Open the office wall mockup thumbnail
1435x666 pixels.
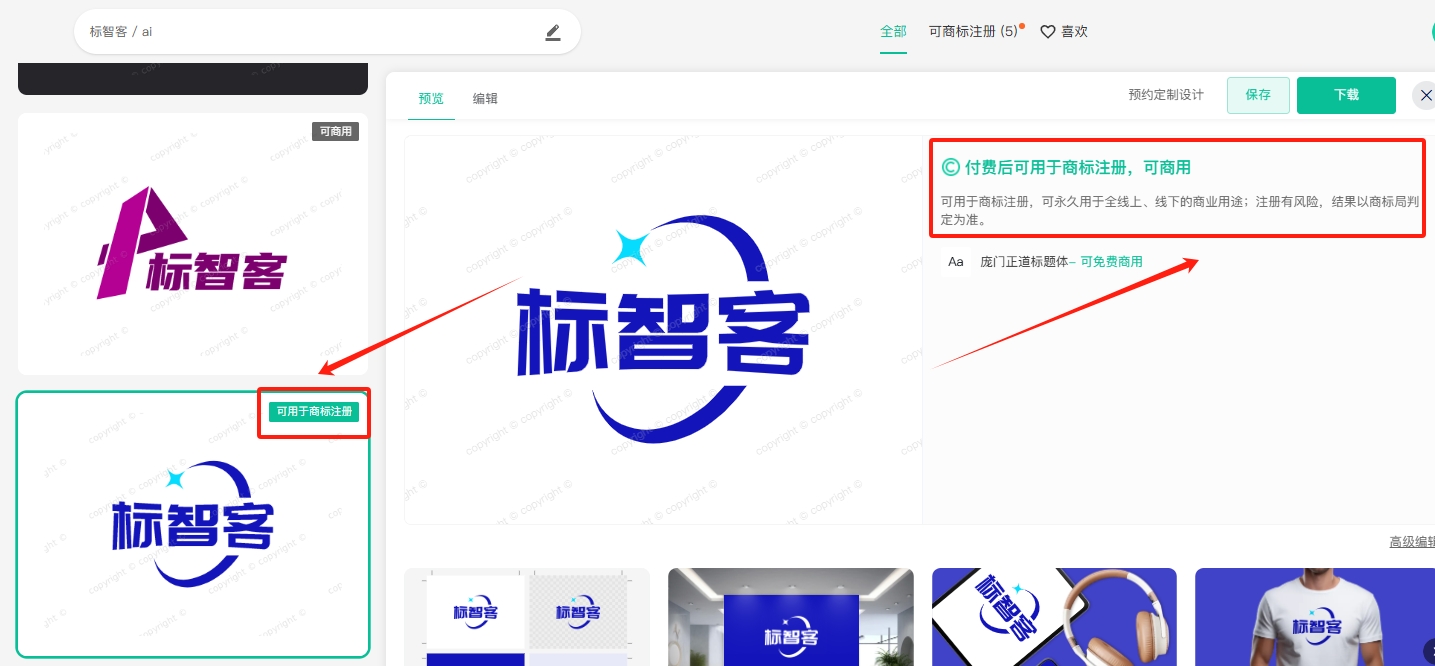(791, 617)
